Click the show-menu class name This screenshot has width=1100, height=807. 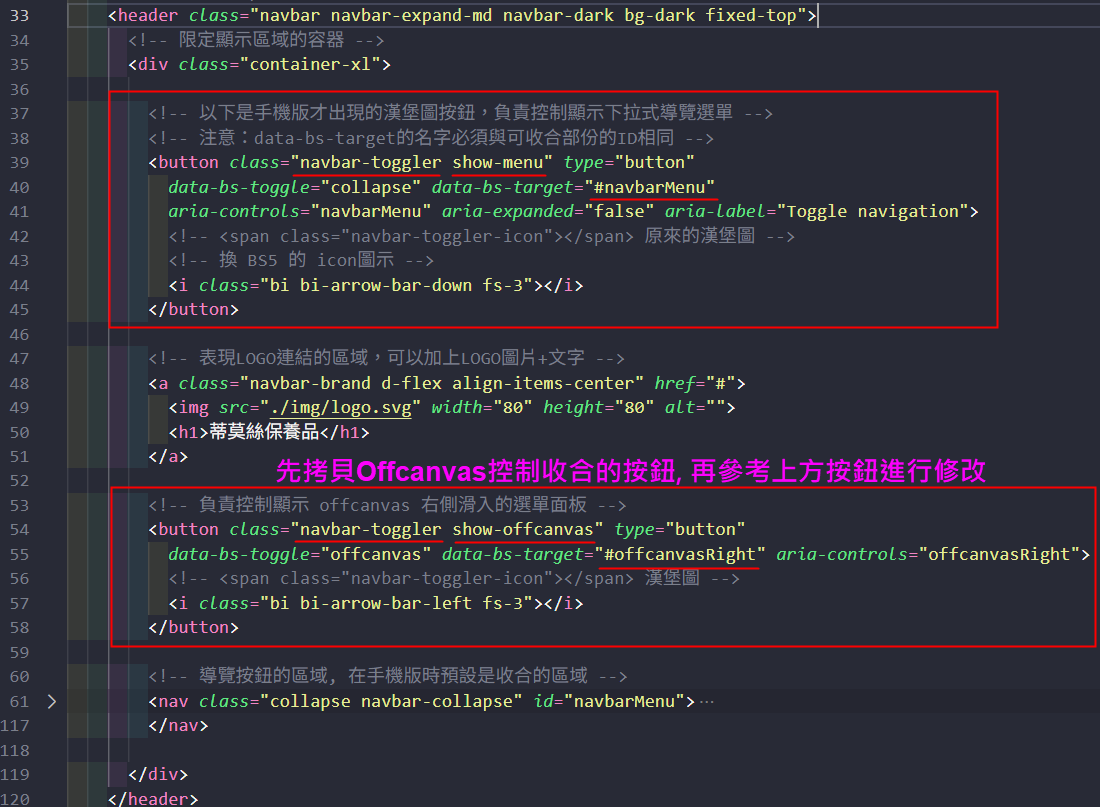pyautogui.click(x=499, y=162)
